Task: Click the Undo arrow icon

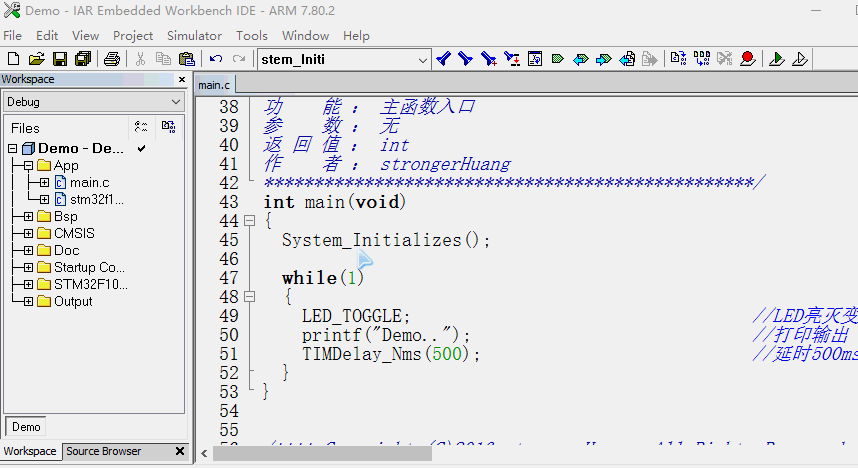Action: [215, 59]
